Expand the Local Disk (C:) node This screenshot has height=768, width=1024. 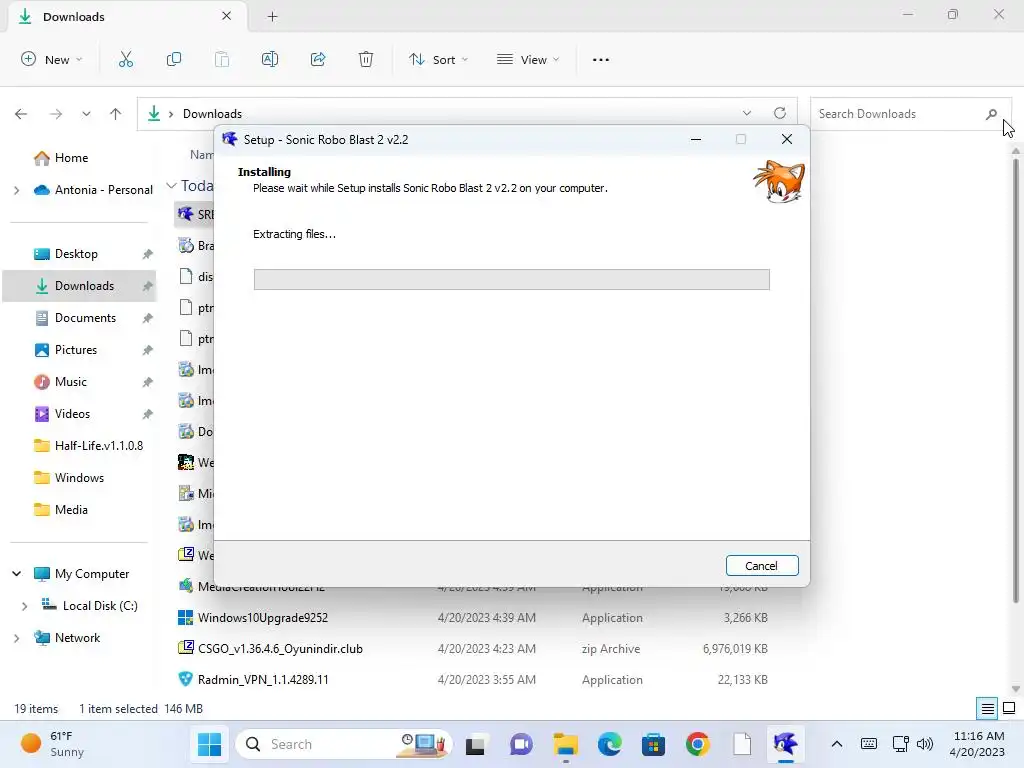click(x=24, y=606)
